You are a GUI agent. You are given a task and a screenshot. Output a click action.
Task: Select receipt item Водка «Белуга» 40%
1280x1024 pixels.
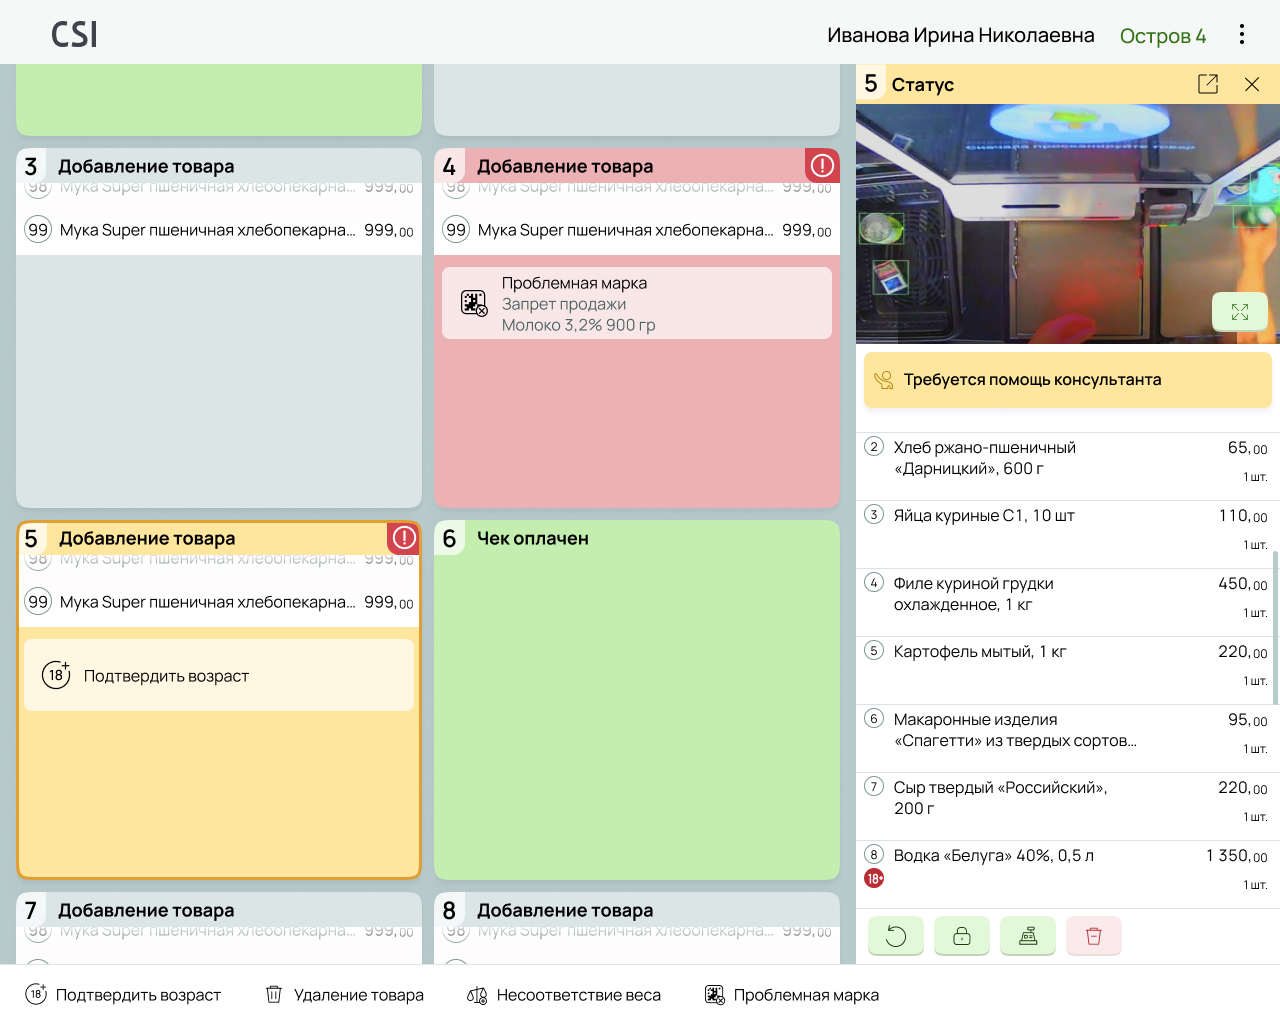1066,874
